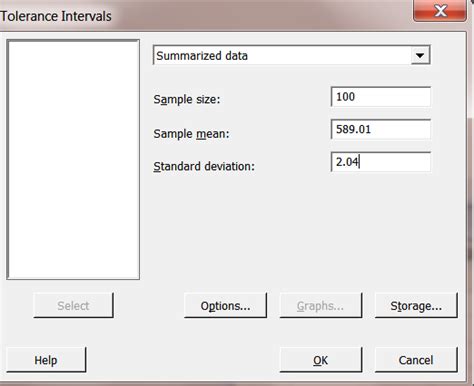Click inside the empty variables list box
The width and height of the screenshot is (474, 386).
[73, 159]
